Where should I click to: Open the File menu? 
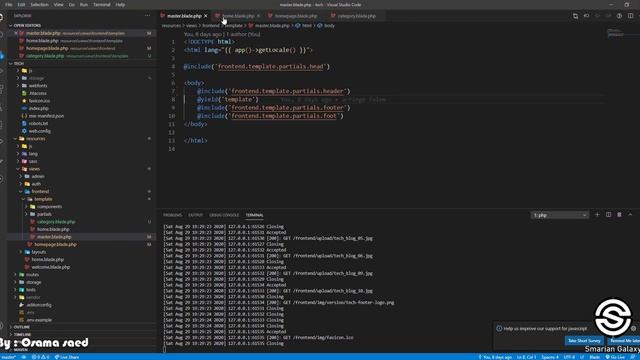point(9,4)
